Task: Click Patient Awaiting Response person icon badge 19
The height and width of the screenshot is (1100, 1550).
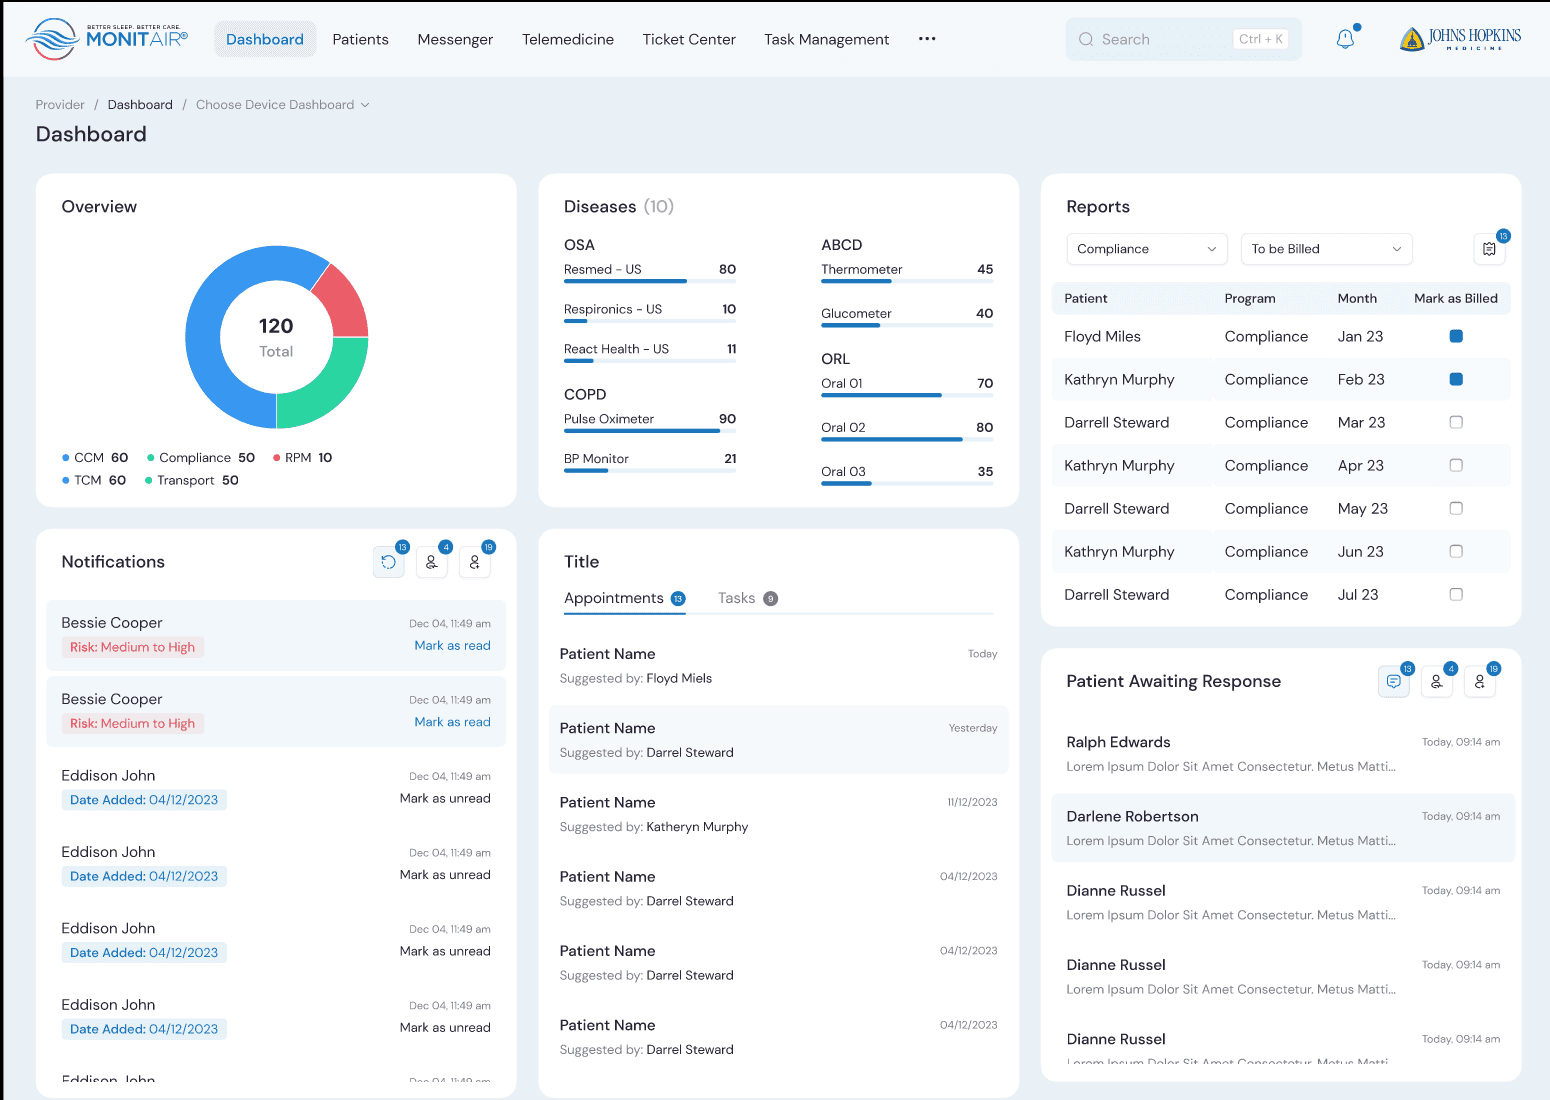Action: pyautogui.click(x=1480, y=682)
